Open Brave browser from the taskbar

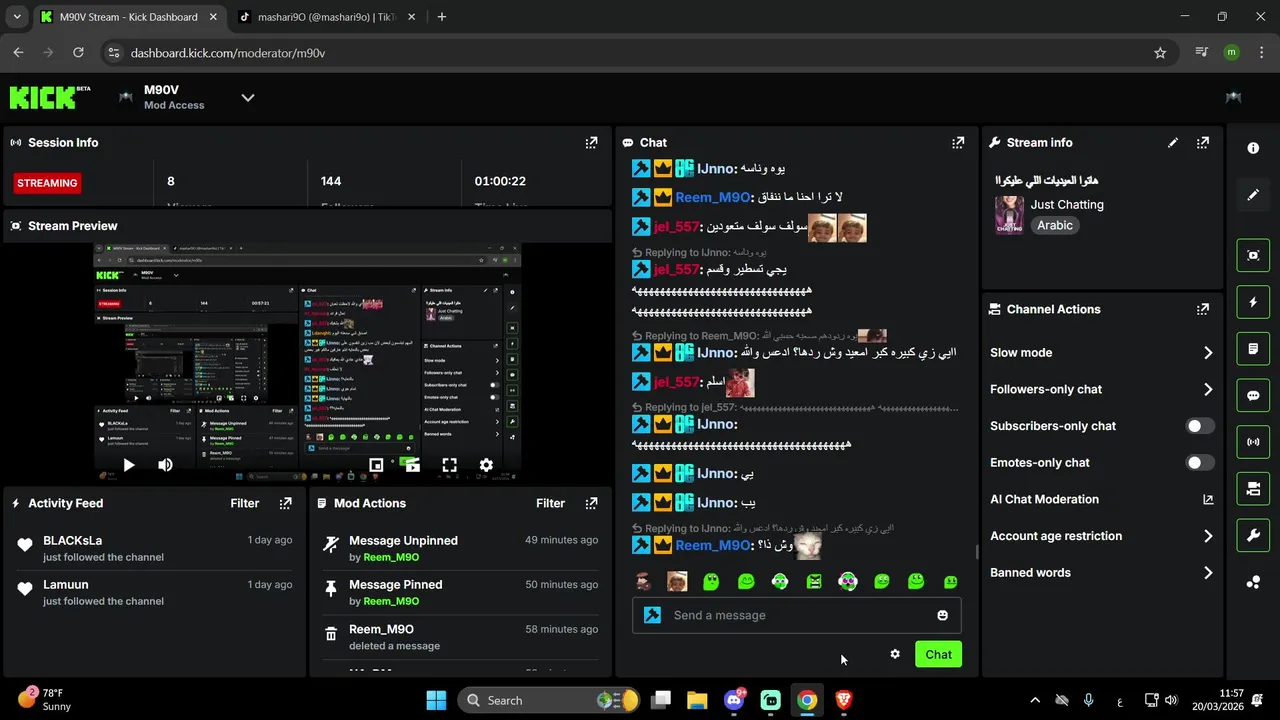pos(844,700)
